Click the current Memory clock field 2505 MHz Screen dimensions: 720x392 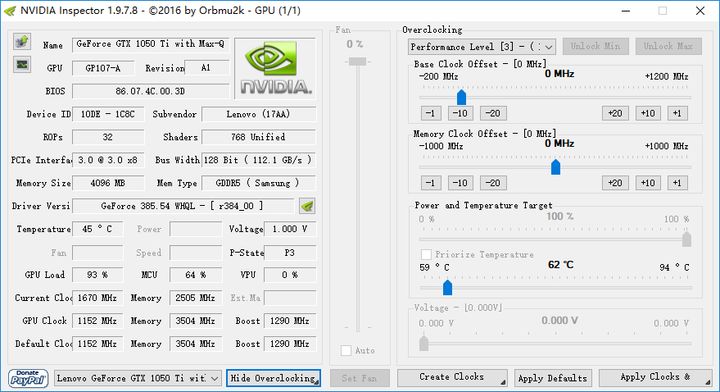pos(196,298)
